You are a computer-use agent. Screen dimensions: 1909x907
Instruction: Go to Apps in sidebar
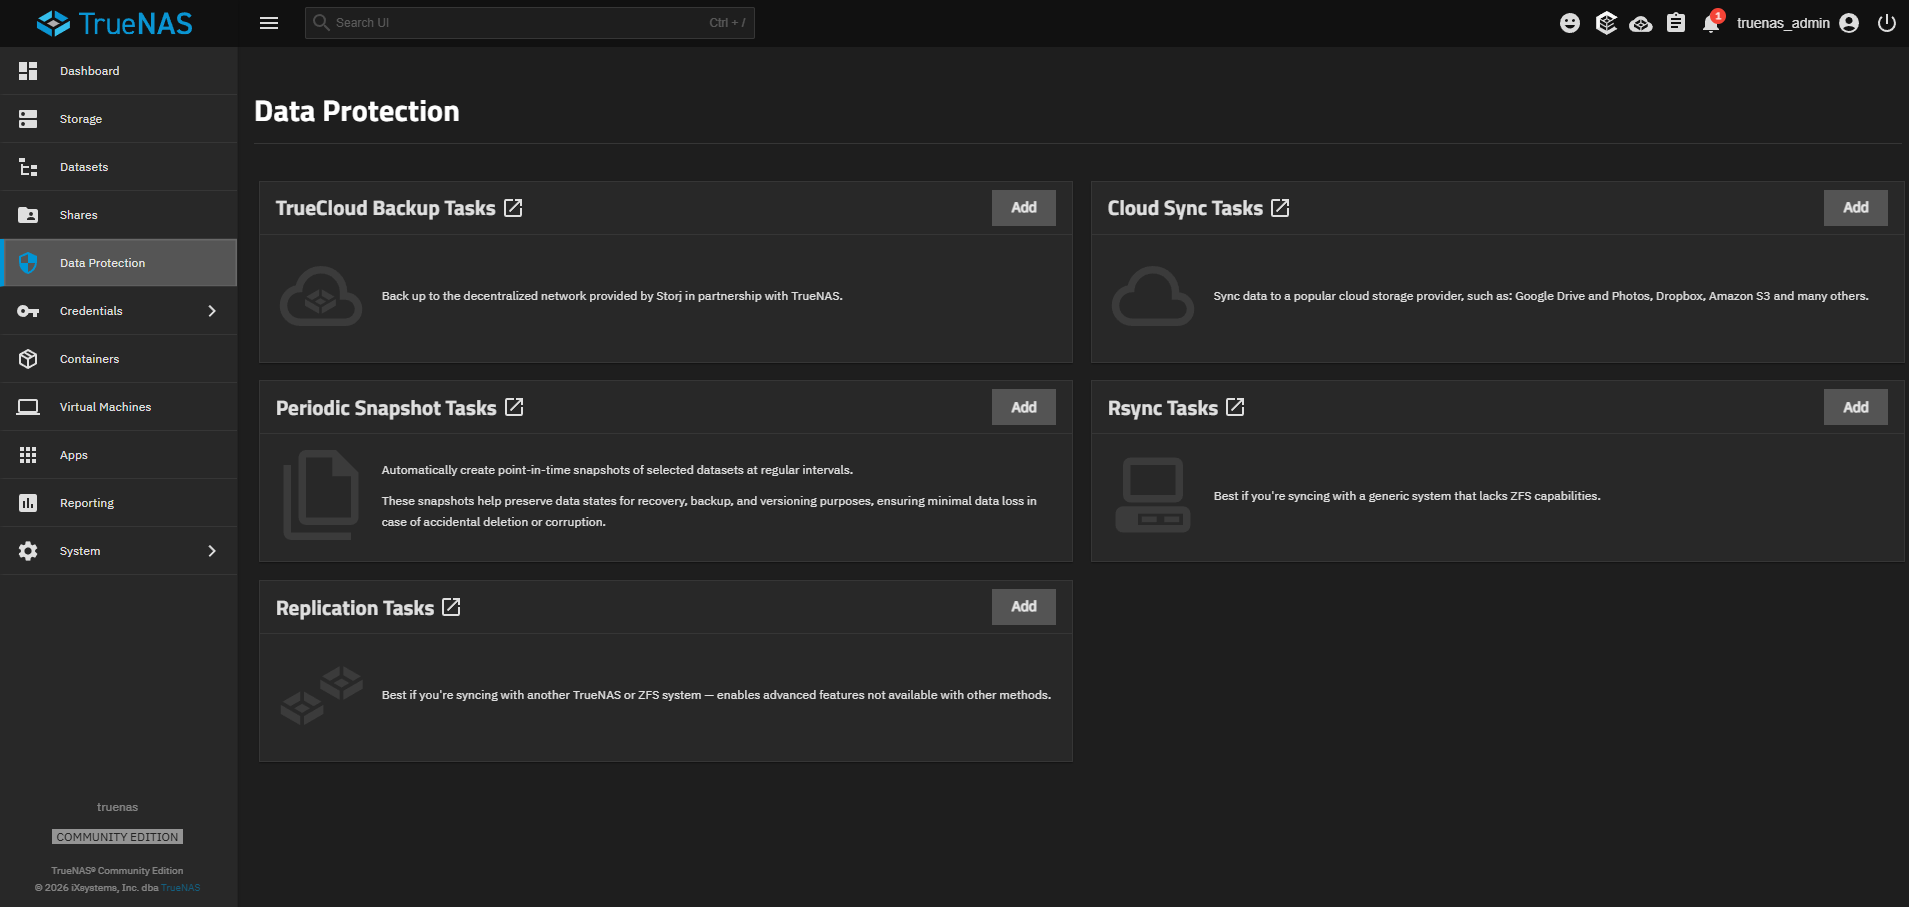119,455
